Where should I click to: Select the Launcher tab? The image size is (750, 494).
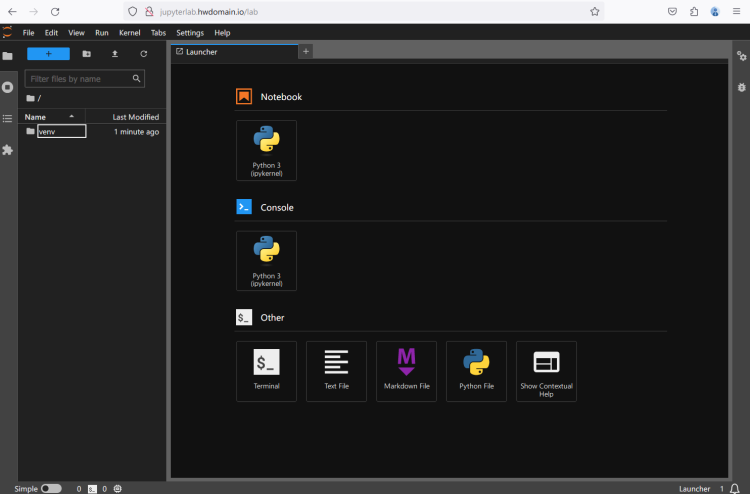(x=234, y=52)
